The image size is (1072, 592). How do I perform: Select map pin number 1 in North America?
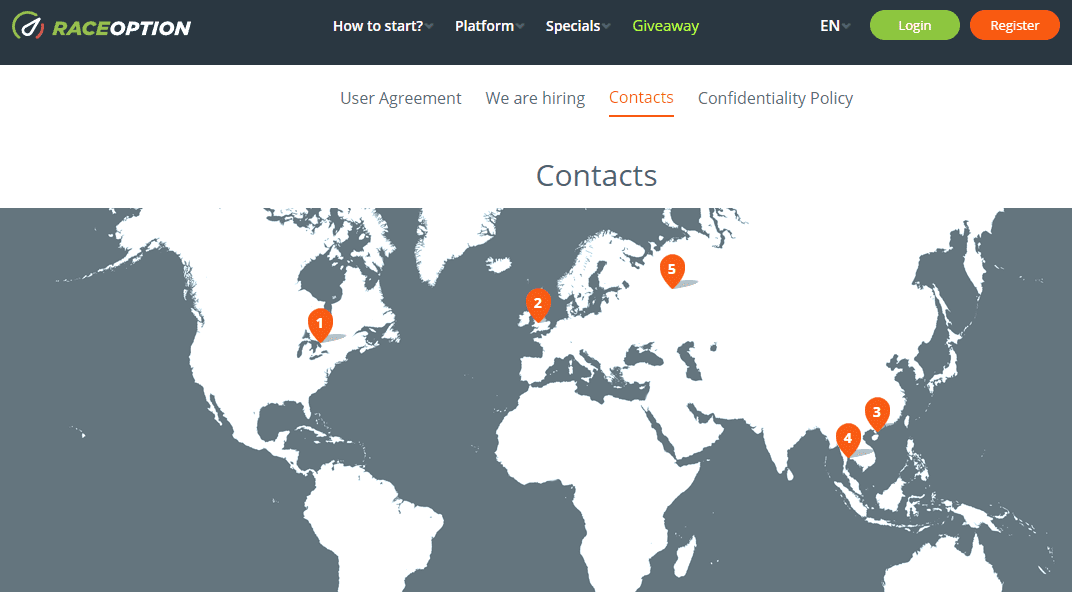(319, 323)
